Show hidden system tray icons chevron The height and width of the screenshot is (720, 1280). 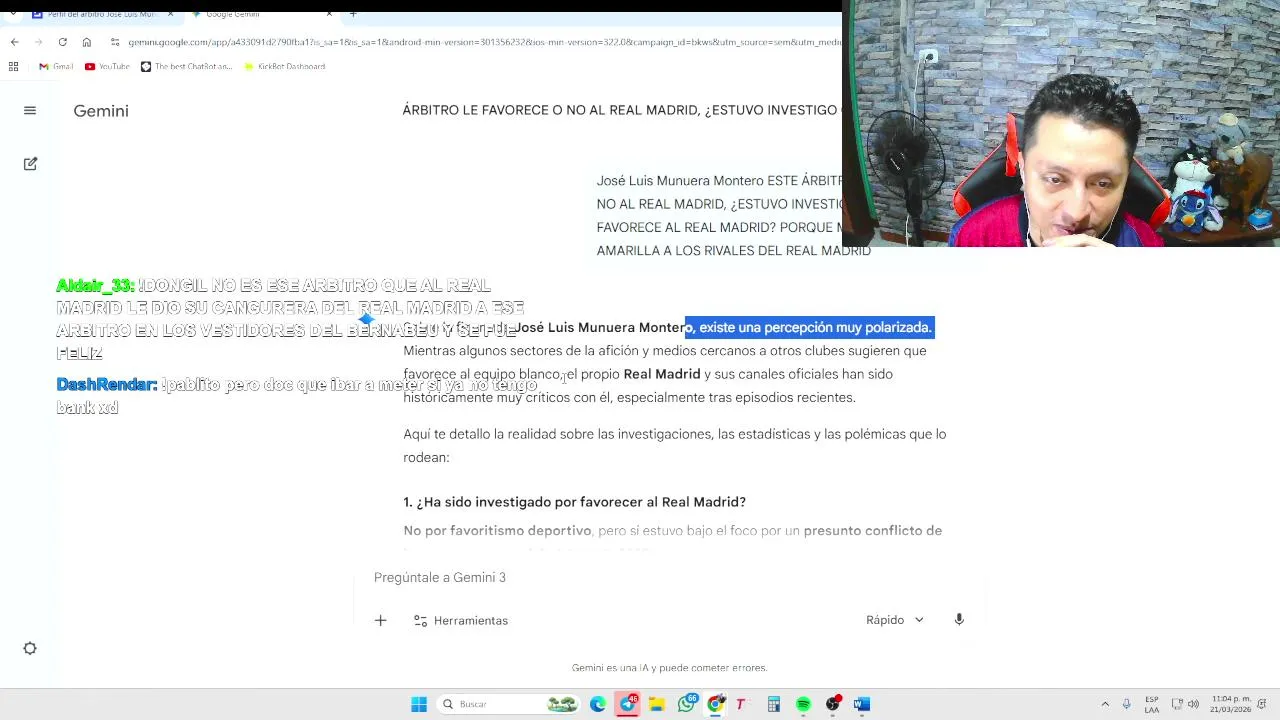(x=1105, y=704)
